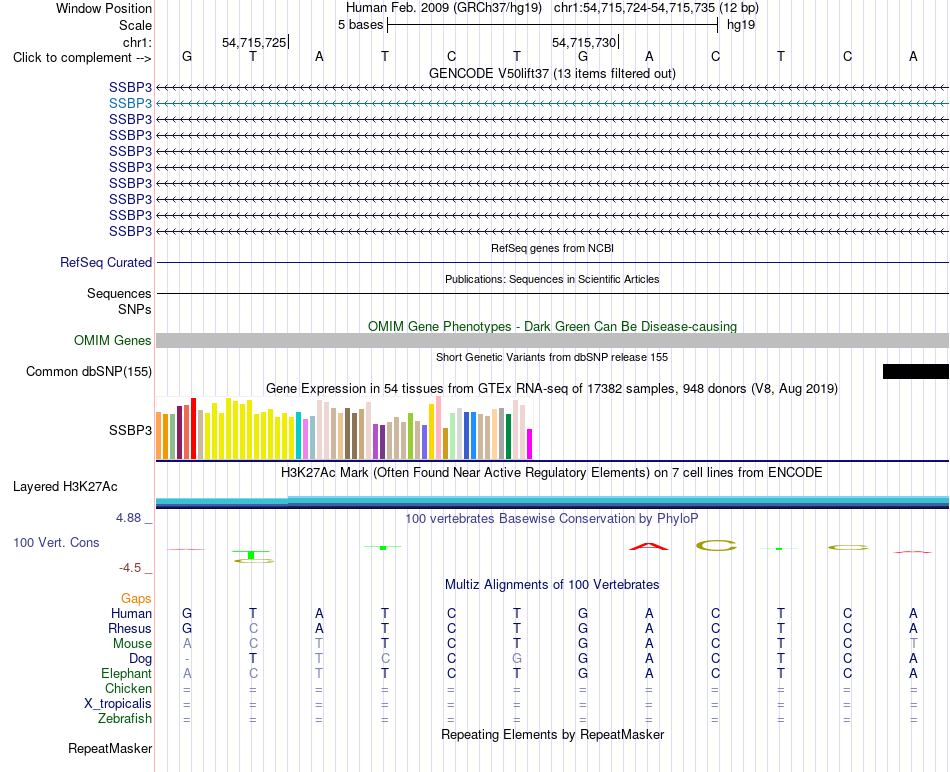Click the '5 bases' scale text

(x=360, y=25)
